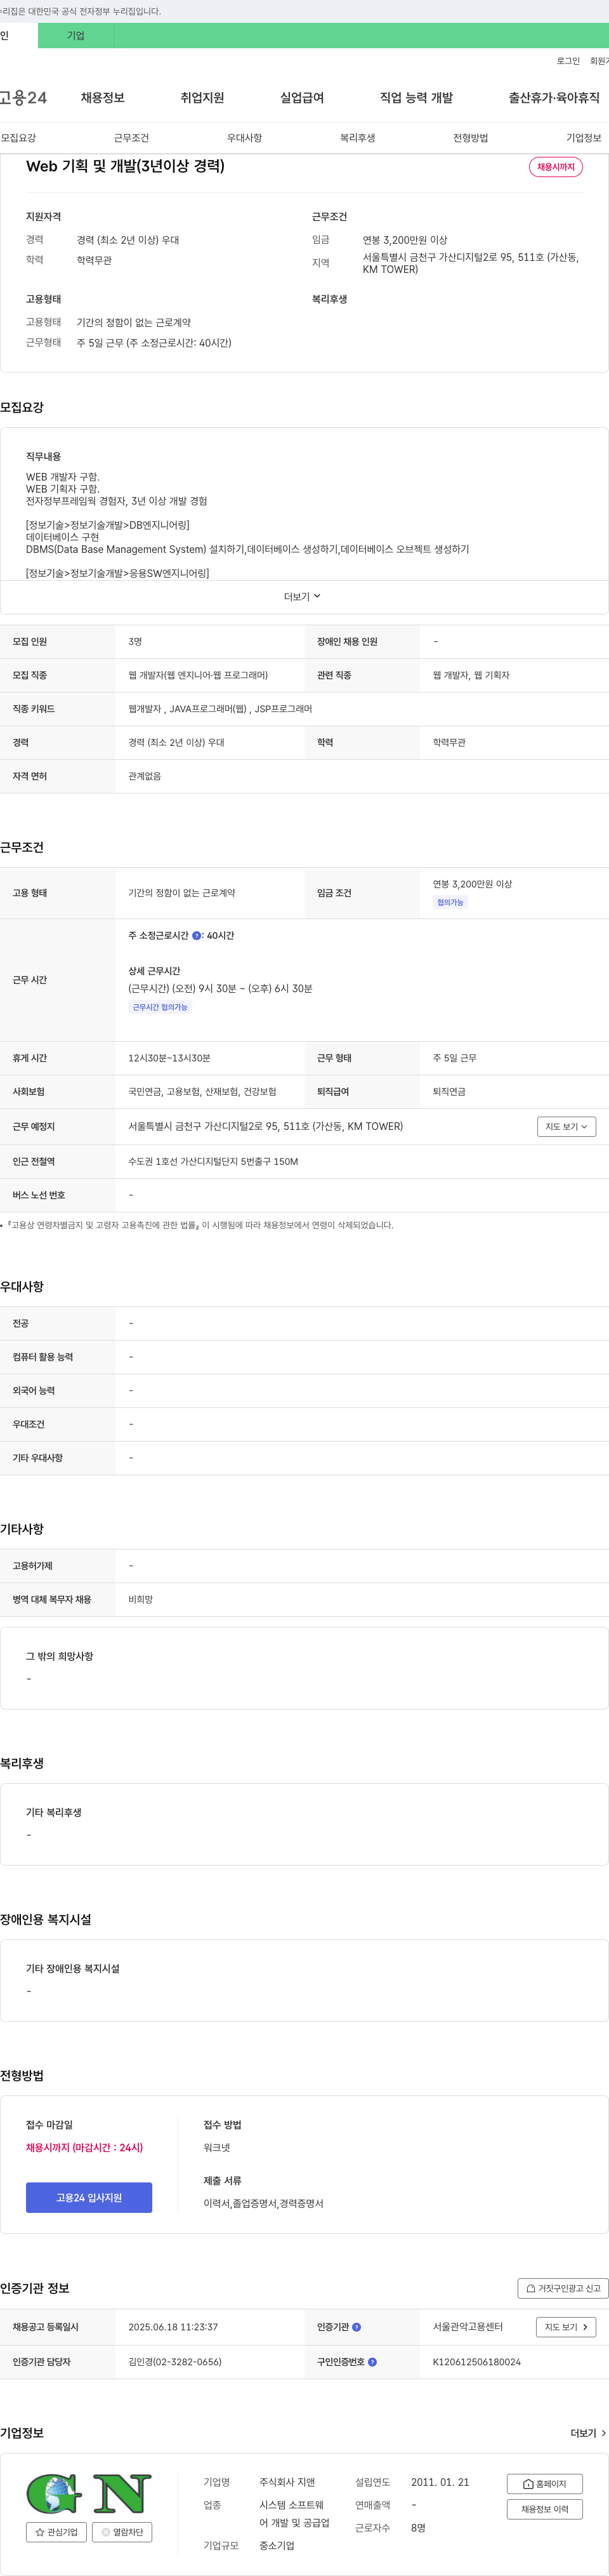Switch to 기업 top tab
Image resolution: width=609 pixels, height=2576 pixels.
point(76,36)
